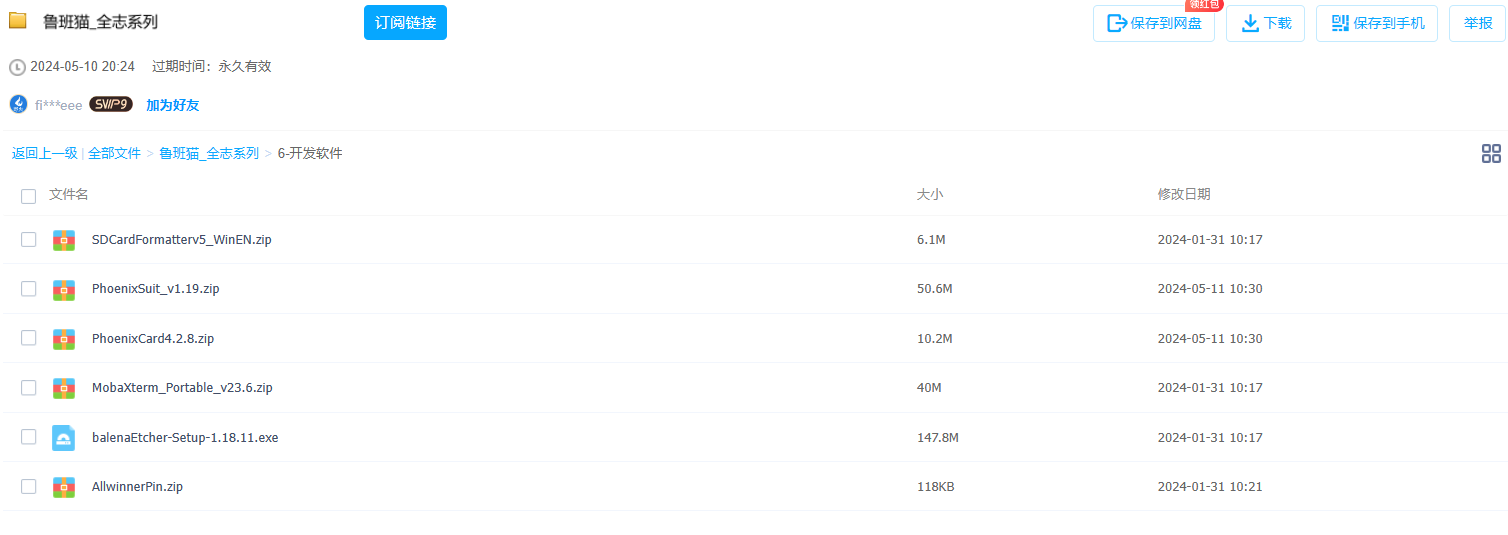1508x535 pixels.
Task: Check the balenaEtcher-Setup checkbox
Action: [29, 437]
